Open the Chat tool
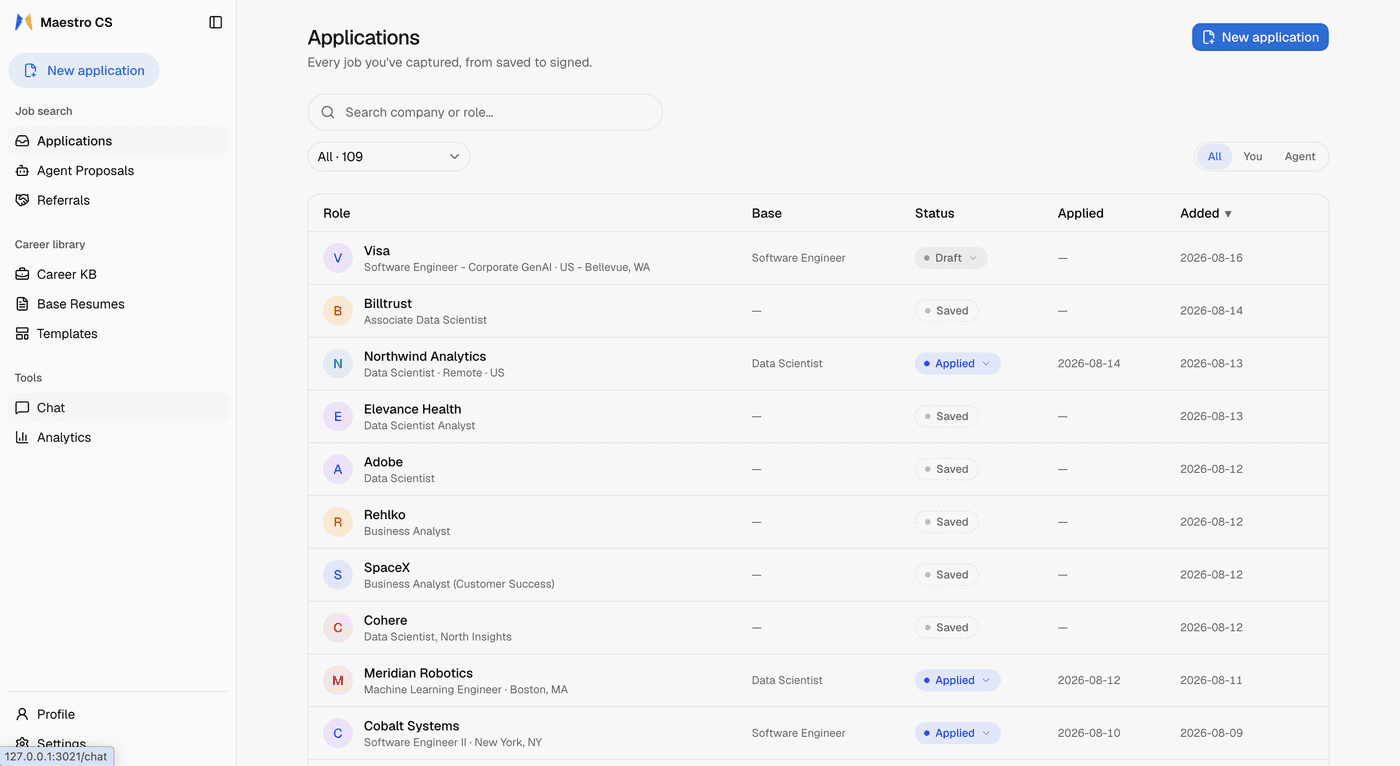 point(118,408)
